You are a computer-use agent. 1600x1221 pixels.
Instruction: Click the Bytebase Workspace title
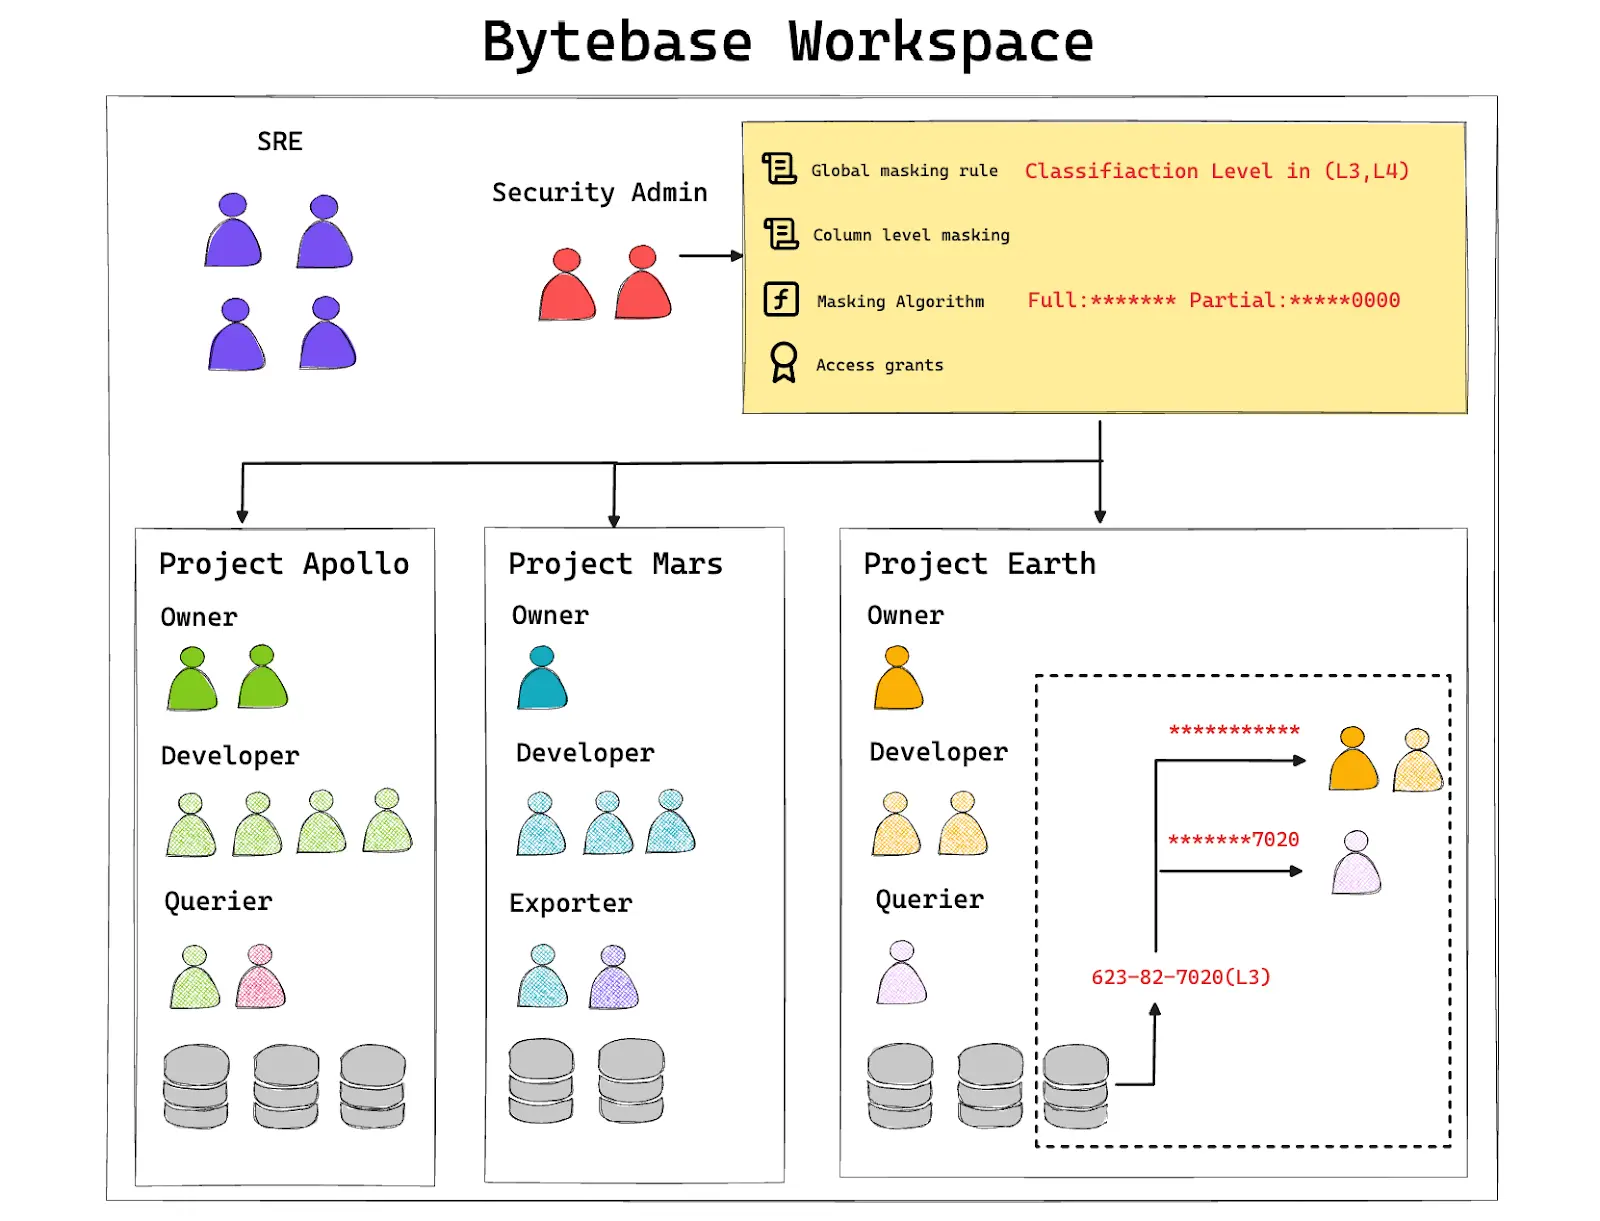[788, 42]
